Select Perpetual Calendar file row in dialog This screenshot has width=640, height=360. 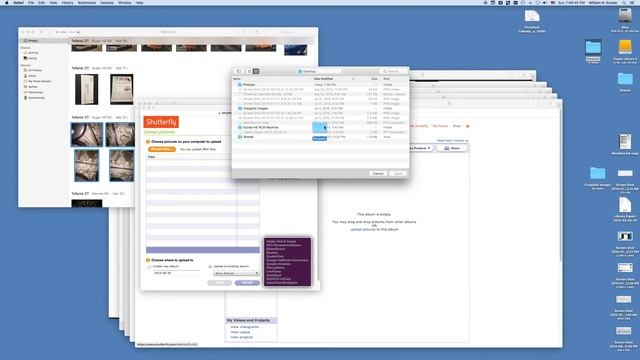[x=320, y=94]
